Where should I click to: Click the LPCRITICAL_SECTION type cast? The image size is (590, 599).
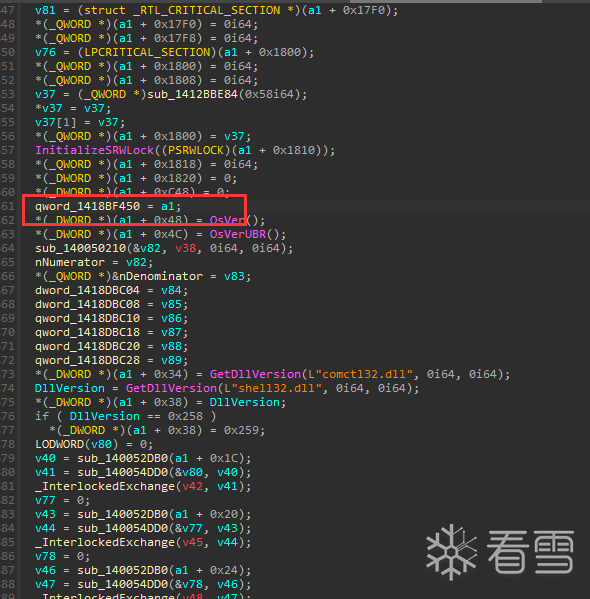(x=147, y=52)
